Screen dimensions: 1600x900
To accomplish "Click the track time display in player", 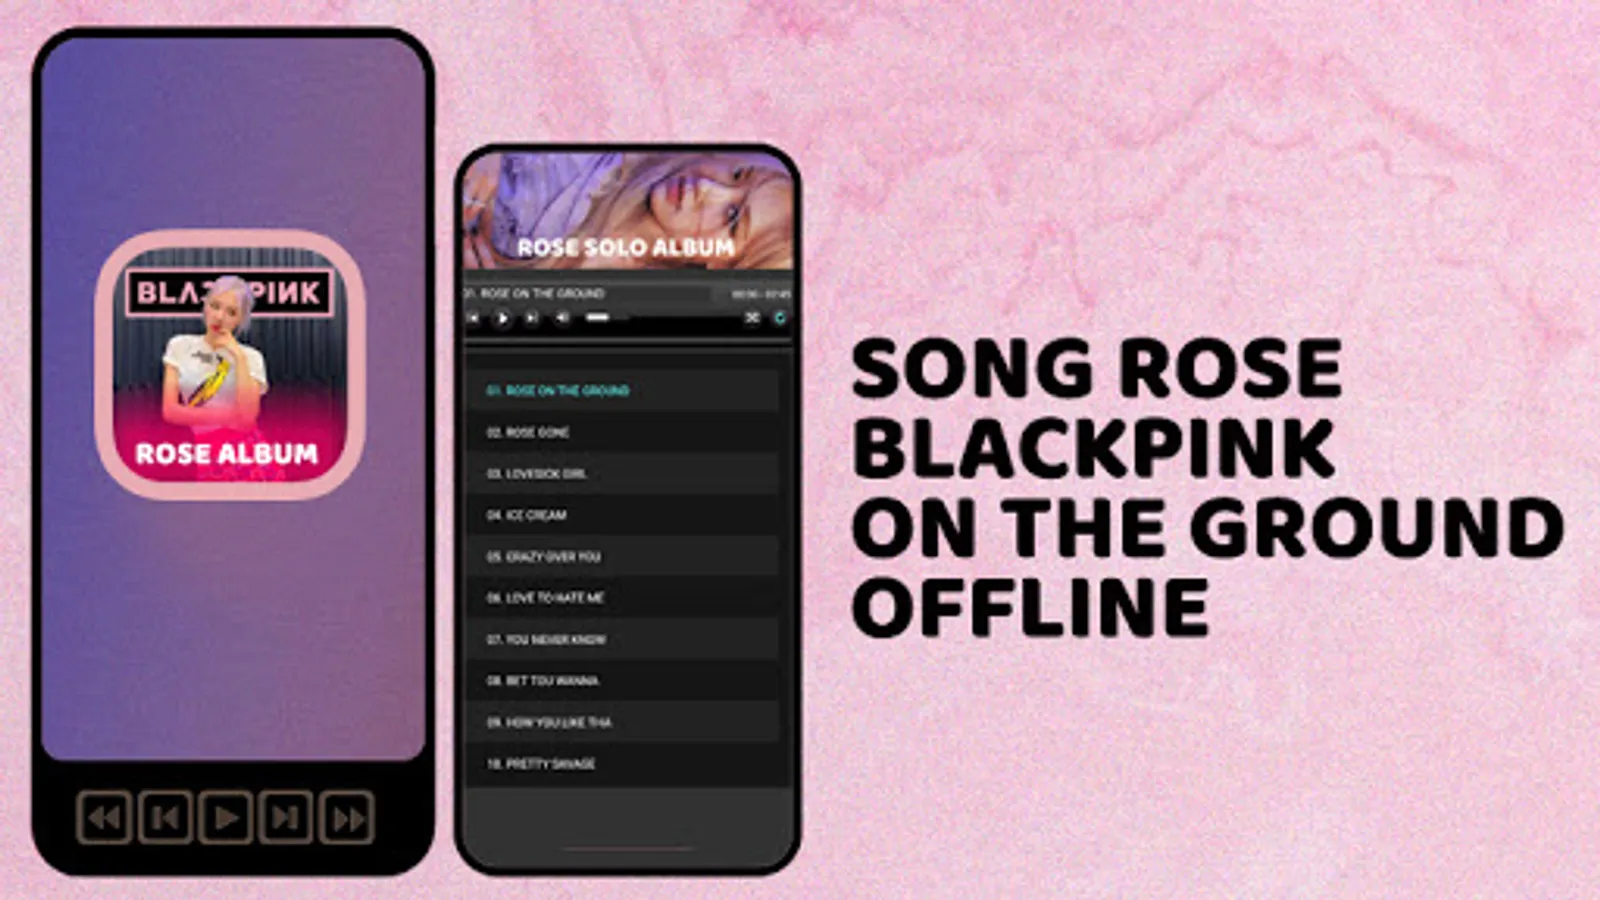I will 760,294.
